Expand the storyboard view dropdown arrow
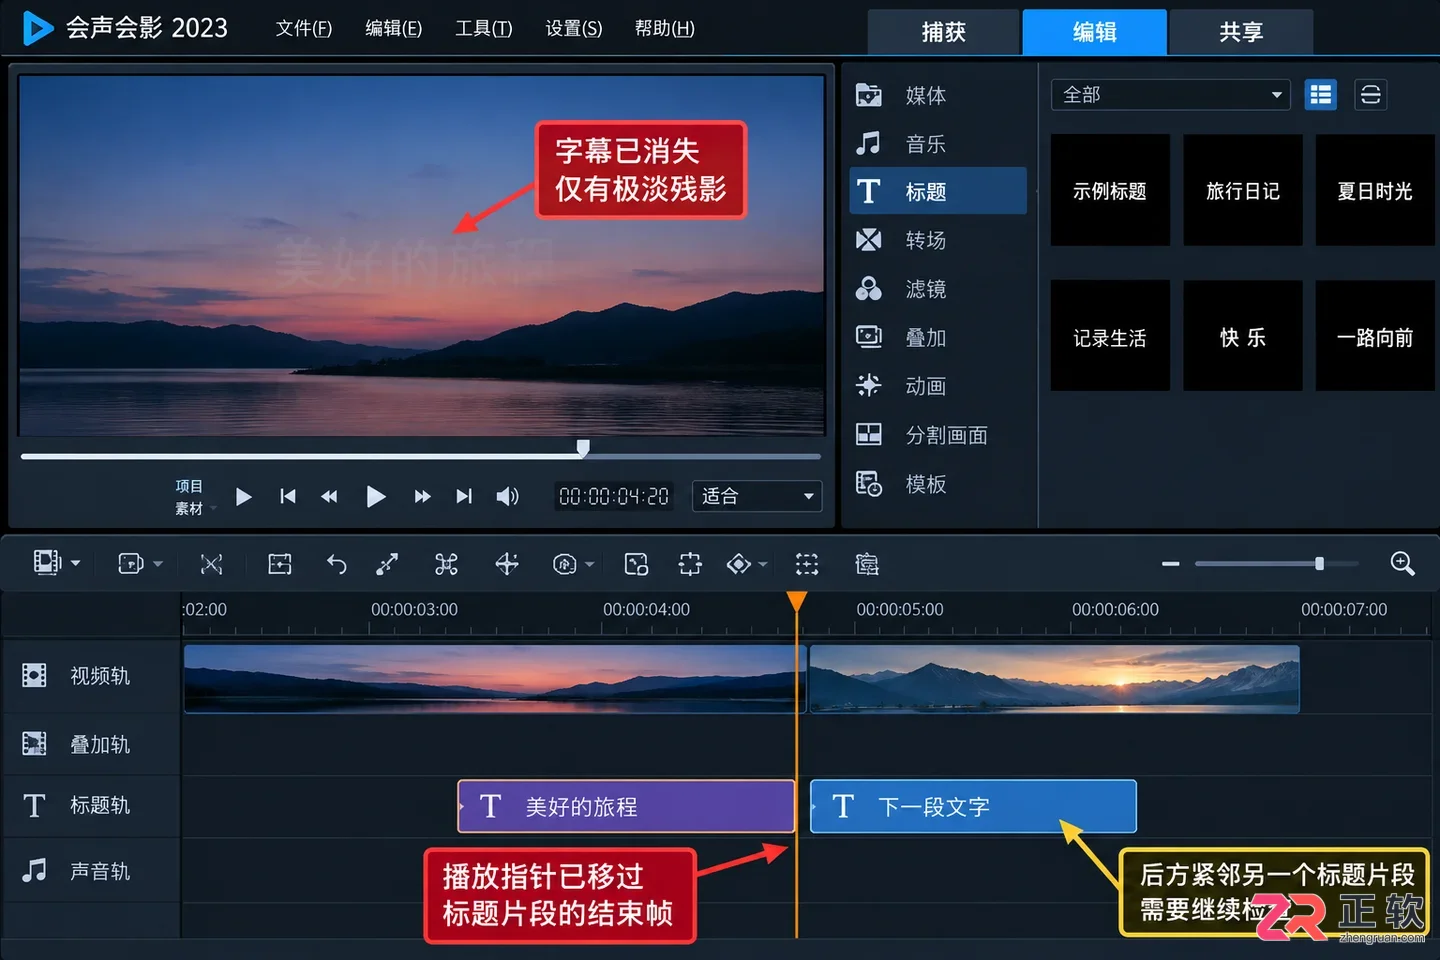This screenshot has height=960, width=1440. pos(76,564)
